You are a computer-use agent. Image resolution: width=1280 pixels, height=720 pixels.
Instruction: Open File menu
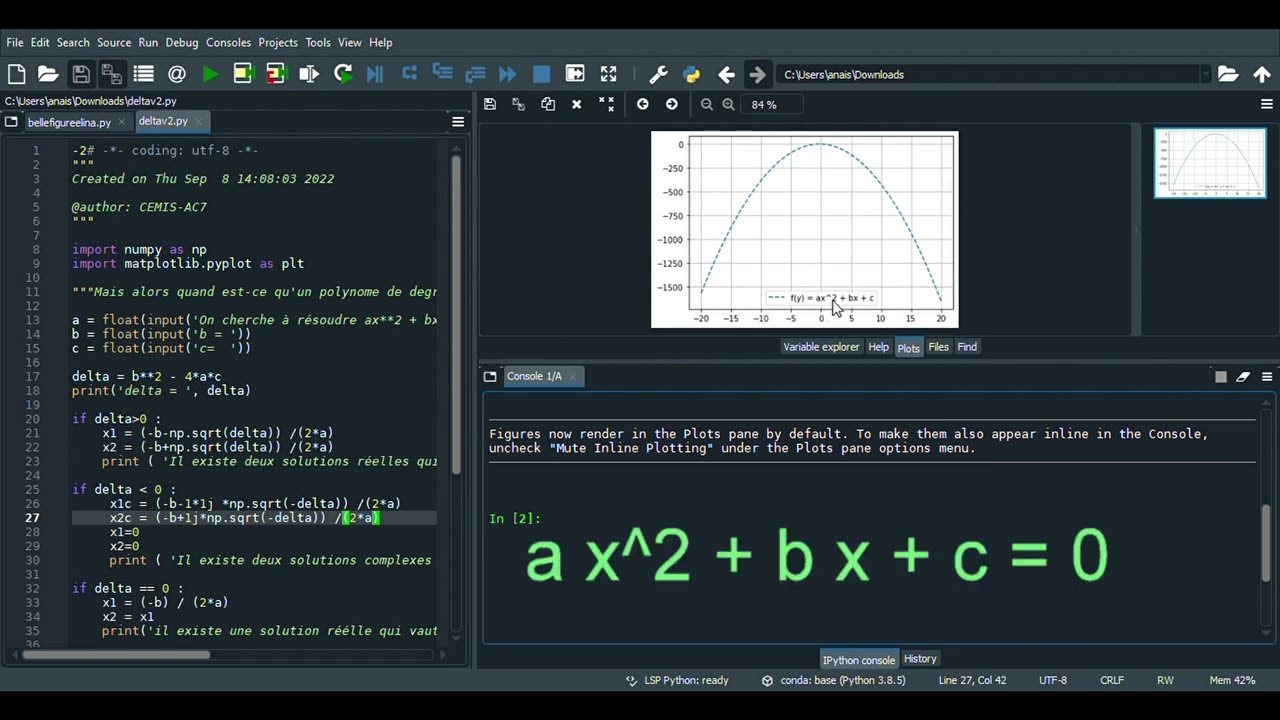[x=15, y=42]
